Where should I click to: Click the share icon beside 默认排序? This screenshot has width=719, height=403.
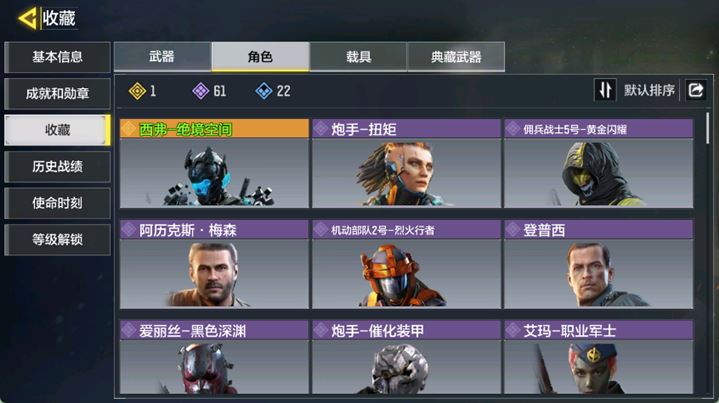pos(696,90)
